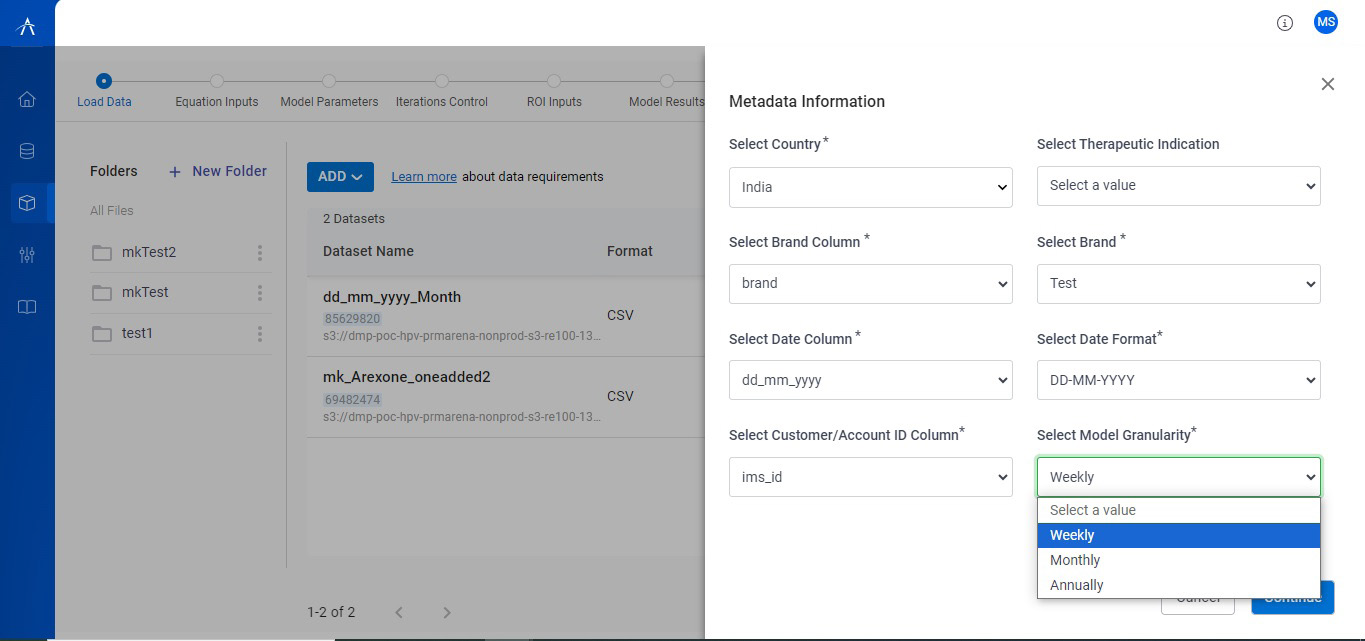
Task: Click New Folder to create folder
Action: pyautogui.click(x=218, y=171)
